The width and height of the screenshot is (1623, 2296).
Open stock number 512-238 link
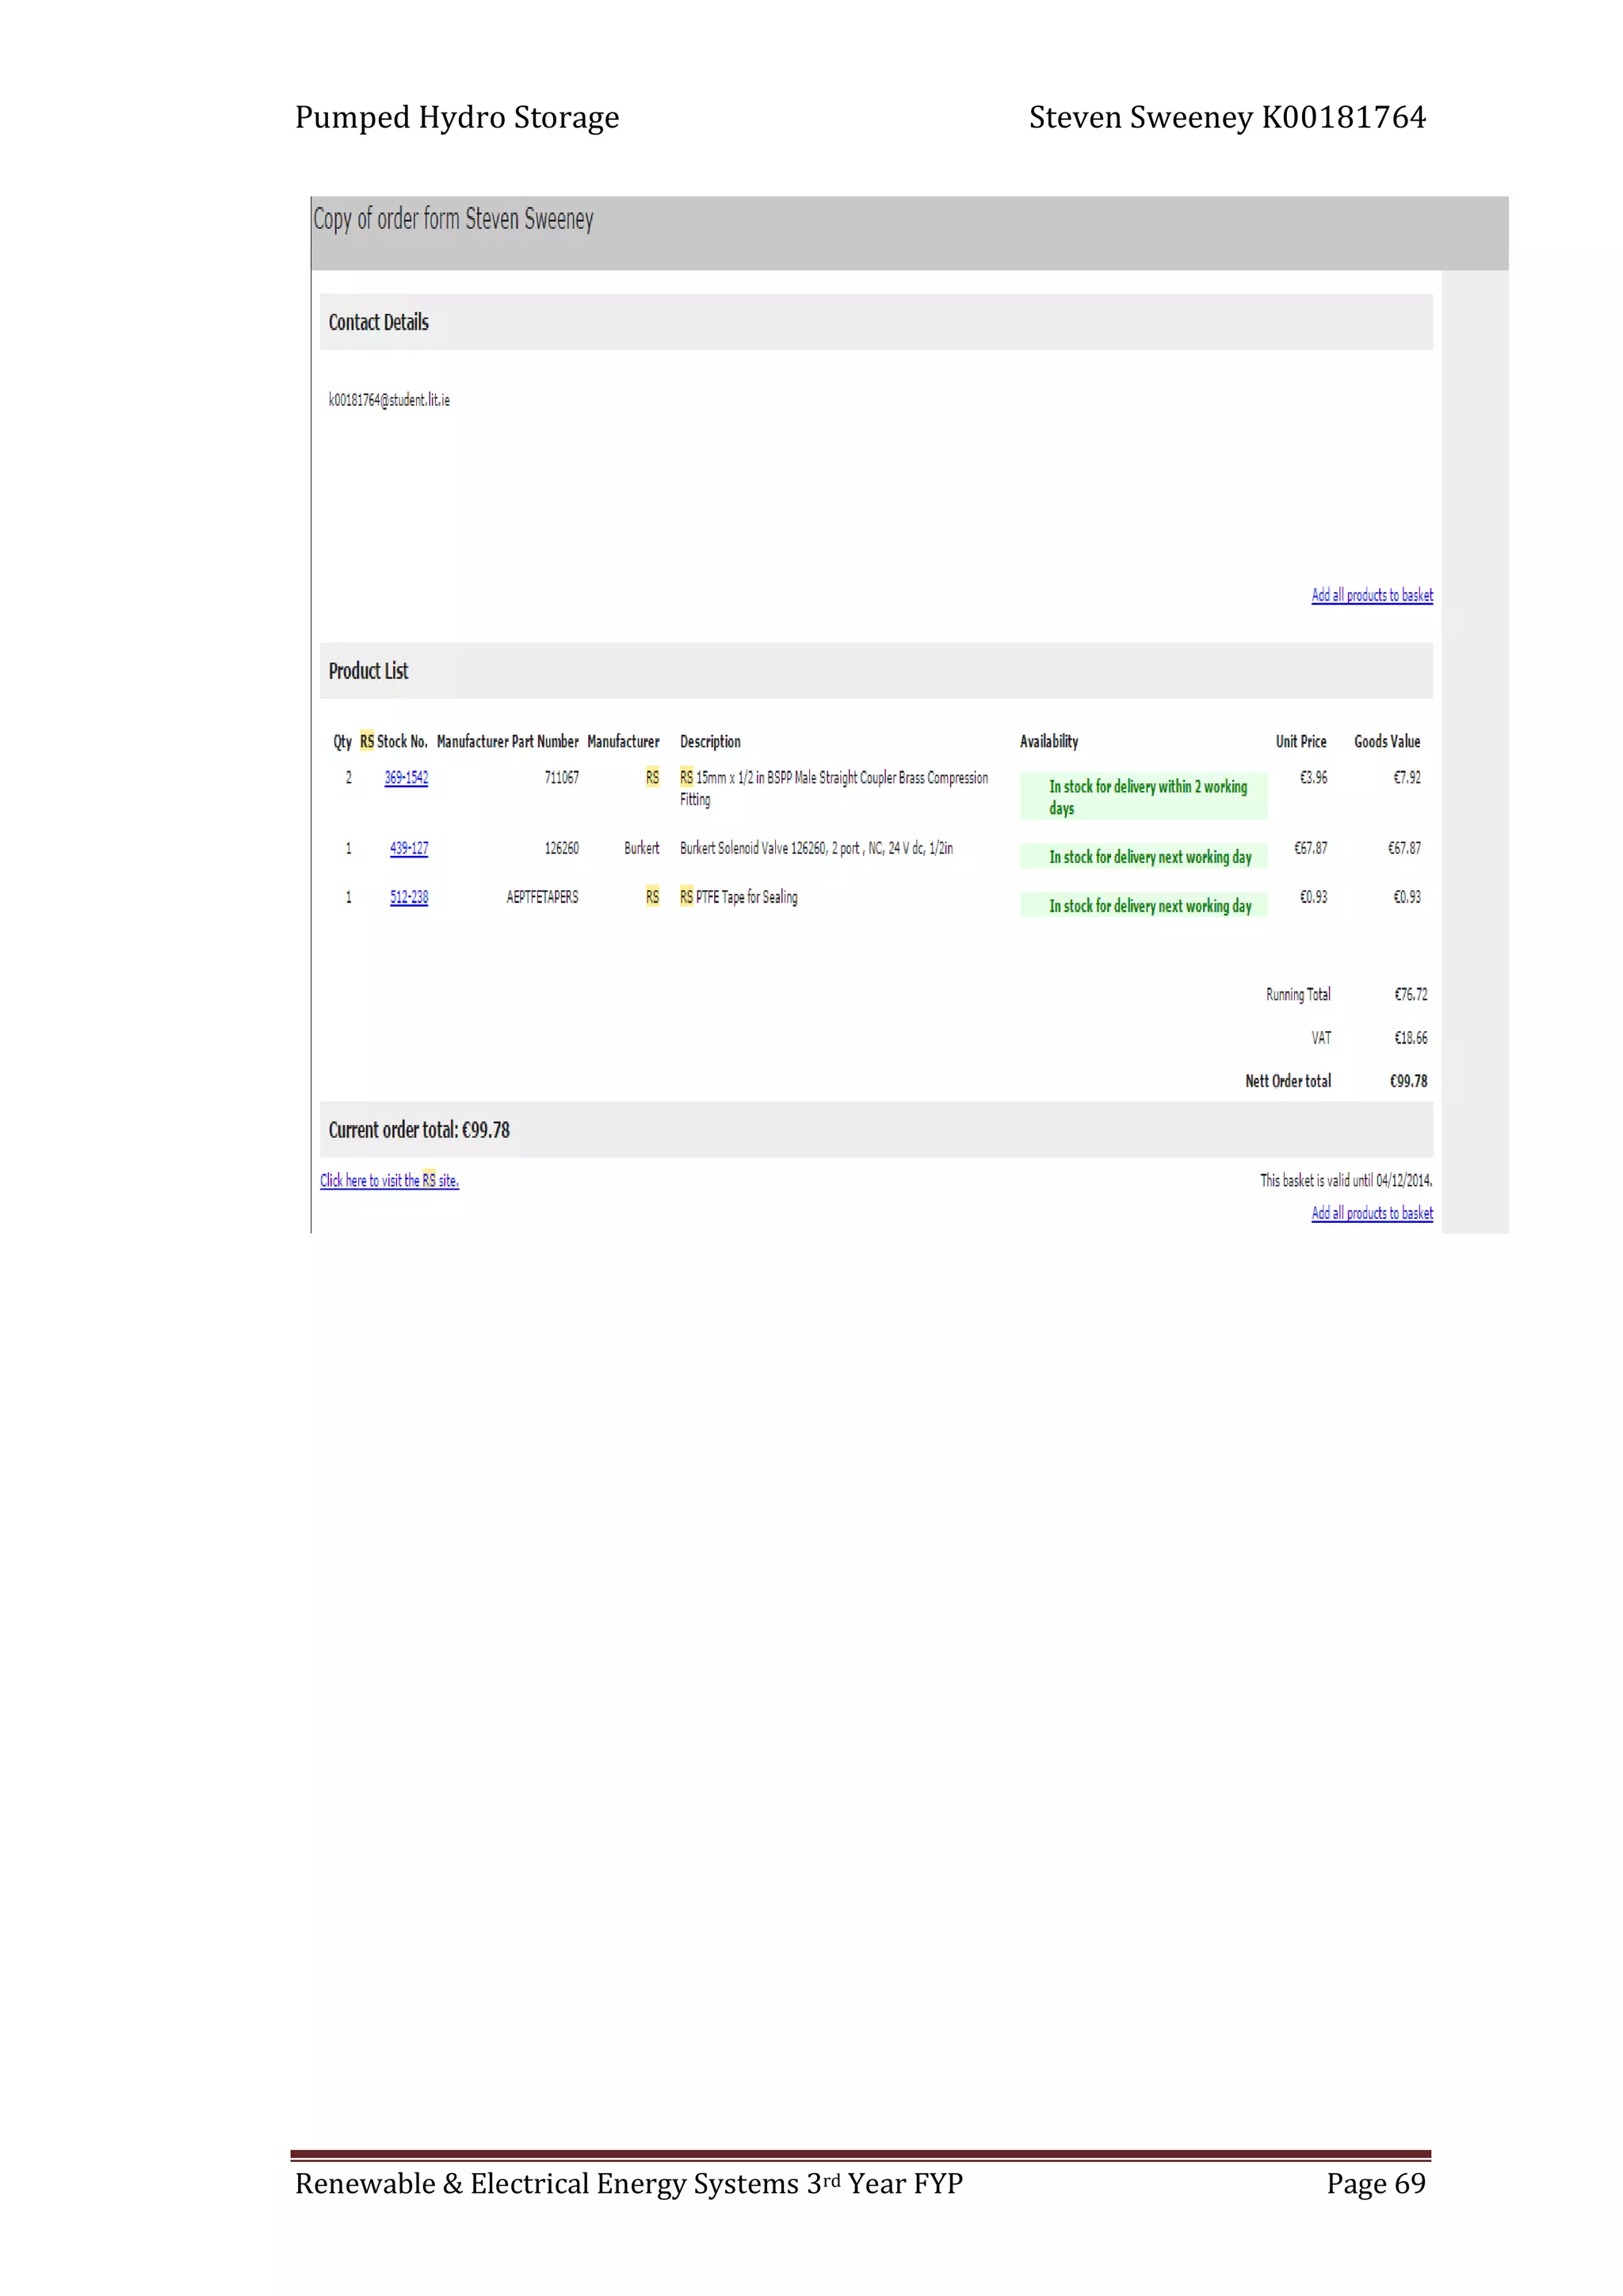pyautogui.click(x=408, y=897)
